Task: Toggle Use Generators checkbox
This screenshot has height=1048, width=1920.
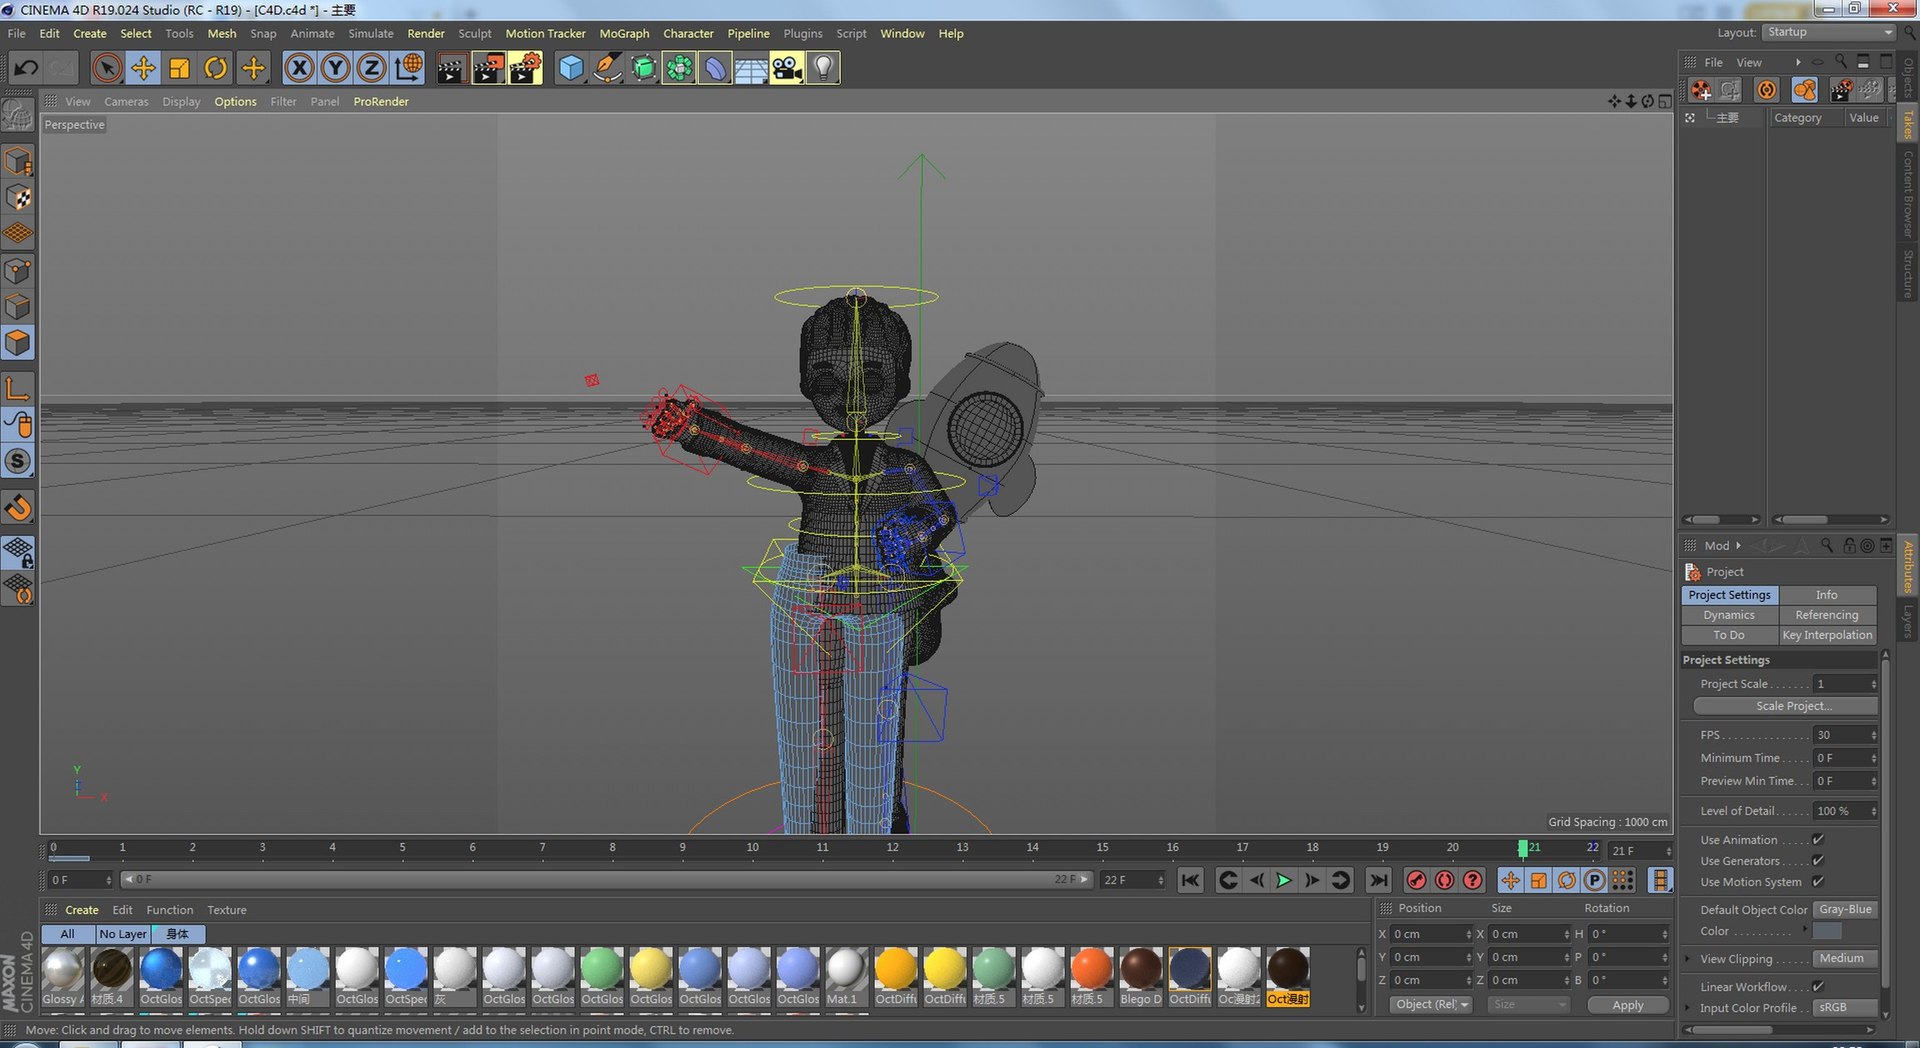Action: (1818, 861)
